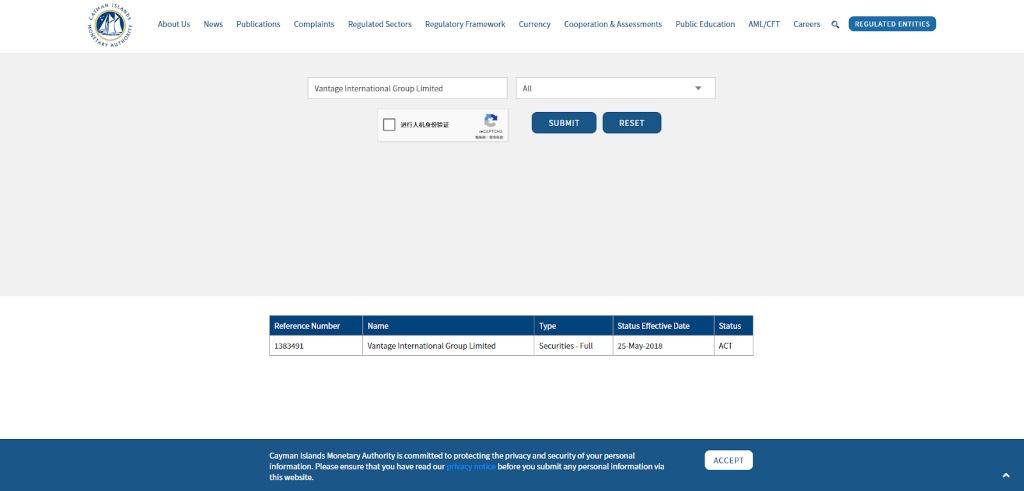Select the ACT status cell

point(733,346)
